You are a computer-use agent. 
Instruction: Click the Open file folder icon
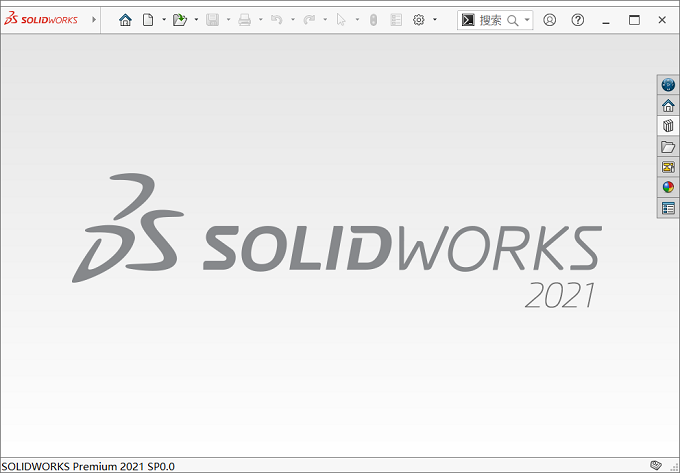pos(180,20)
